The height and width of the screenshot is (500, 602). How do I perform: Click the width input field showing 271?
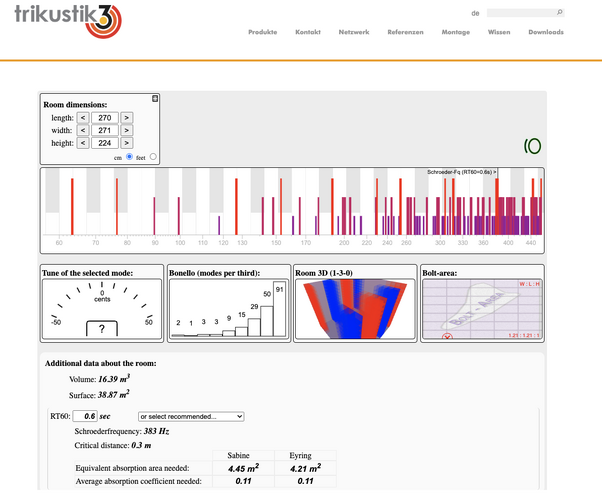tap(105, 130)
